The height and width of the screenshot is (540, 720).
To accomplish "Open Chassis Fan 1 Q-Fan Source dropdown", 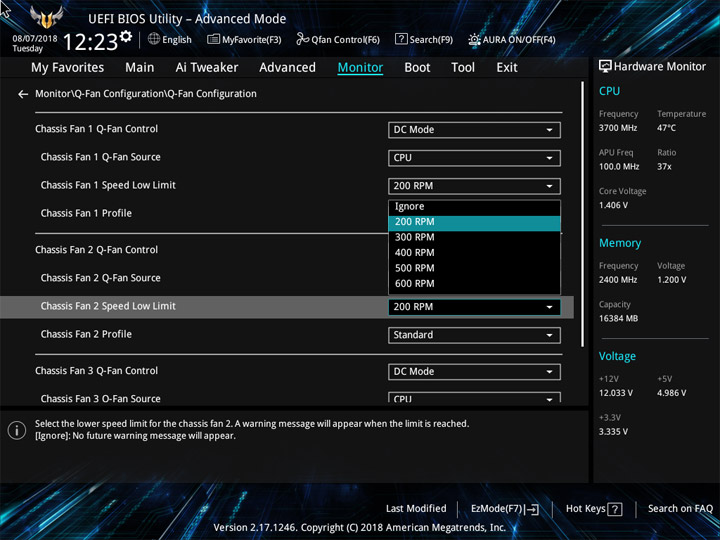I will tap(474, 158).
